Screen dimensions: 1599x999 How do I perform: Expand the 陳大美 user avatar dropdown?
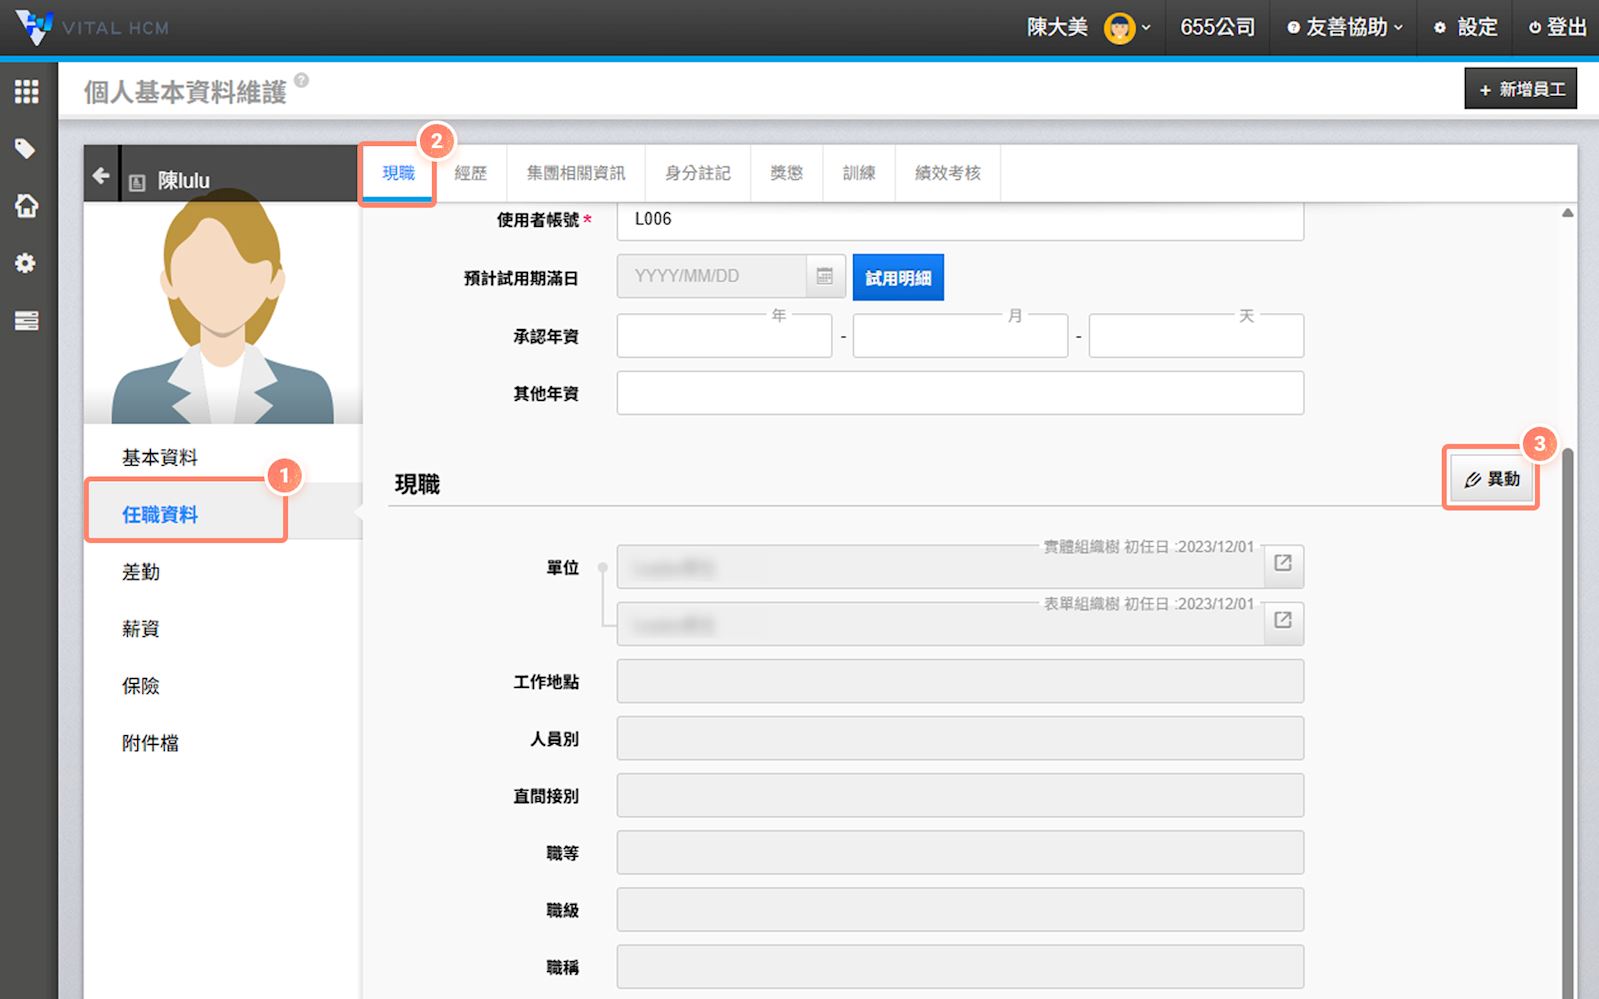(x=1127, y=28)
